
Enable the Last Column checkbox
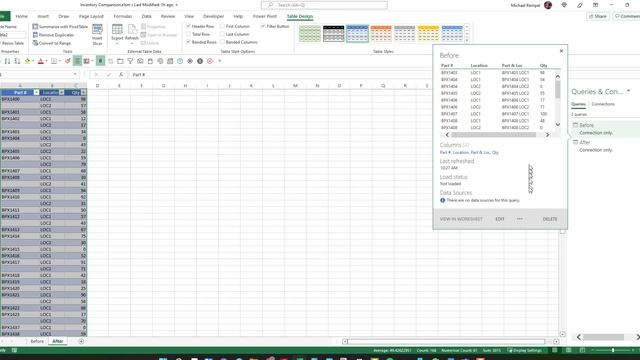222,34
